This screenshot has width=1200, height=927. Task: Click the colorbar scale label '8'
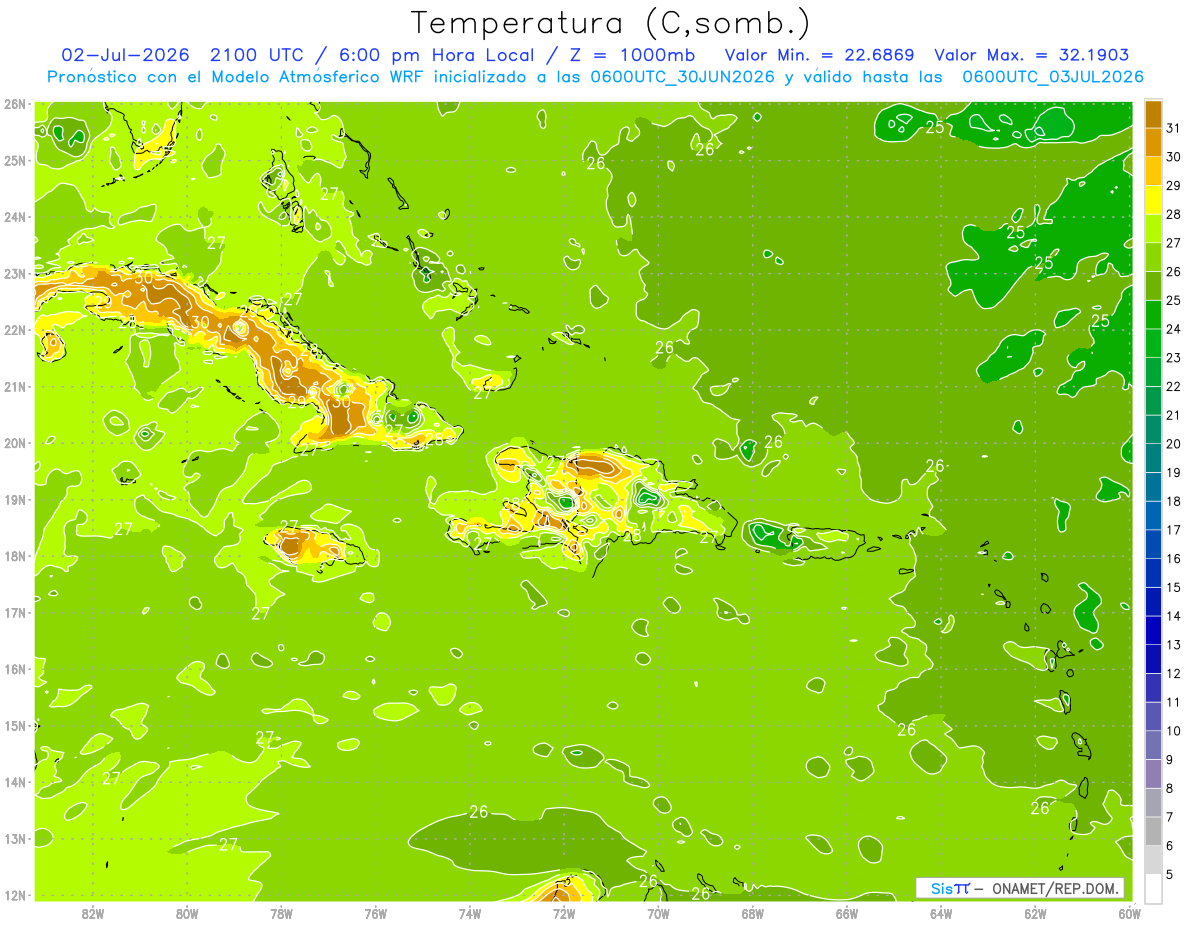point(1170,789)
